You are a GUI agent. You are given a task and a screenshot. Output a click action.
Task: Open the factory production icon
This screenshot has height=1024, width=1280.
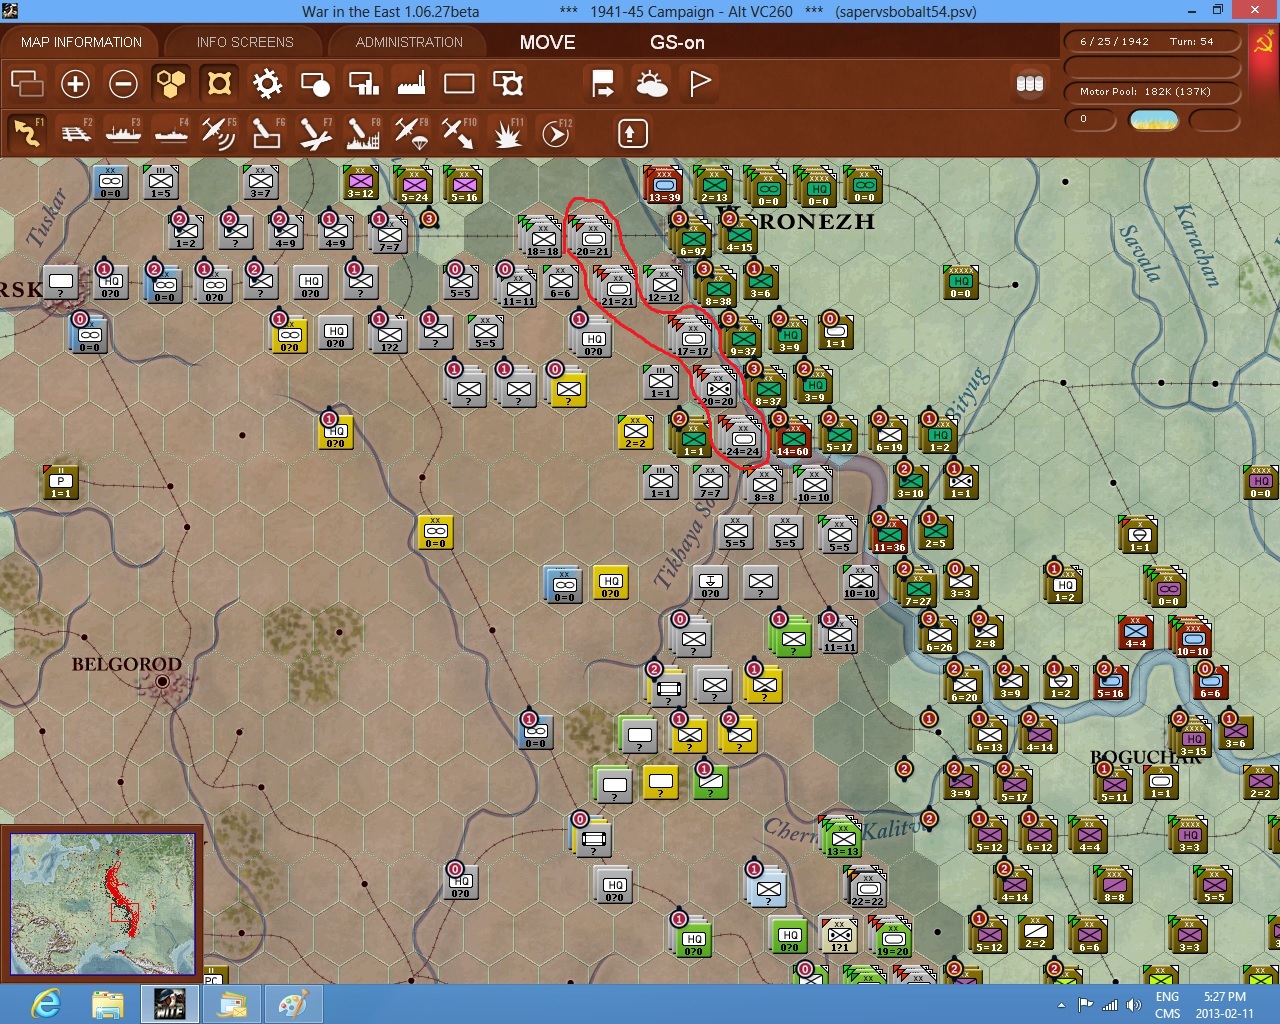tap(411, 83)
